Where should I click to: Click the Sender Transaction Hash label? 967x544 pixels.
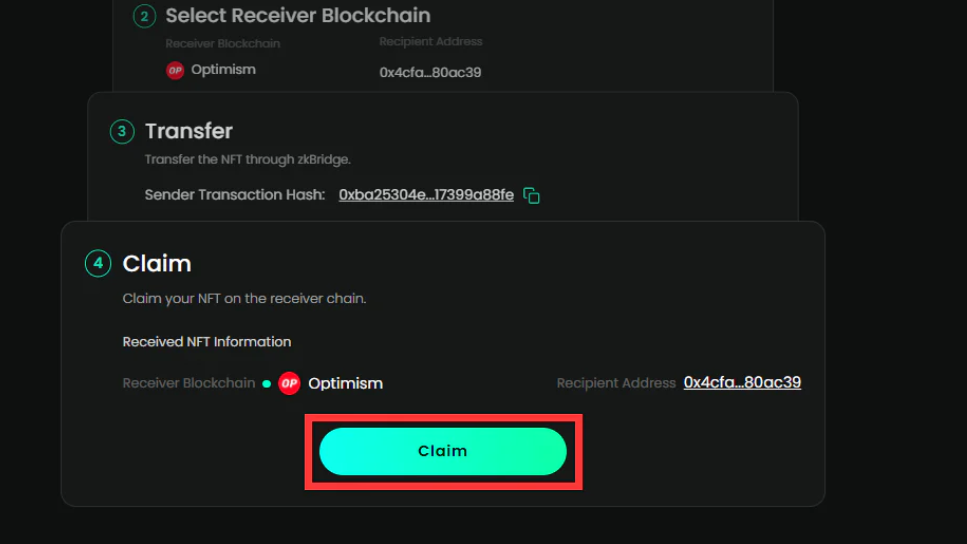coord(235,195)
